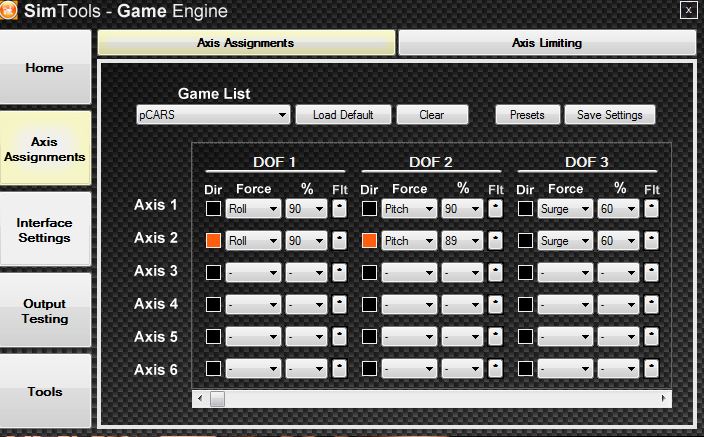Image resolution: width=704 pixels, height=437 pixels.
Task: Open Axis 2 DOF 3 percent 60 dropdown
Action: tap(618, 241)
